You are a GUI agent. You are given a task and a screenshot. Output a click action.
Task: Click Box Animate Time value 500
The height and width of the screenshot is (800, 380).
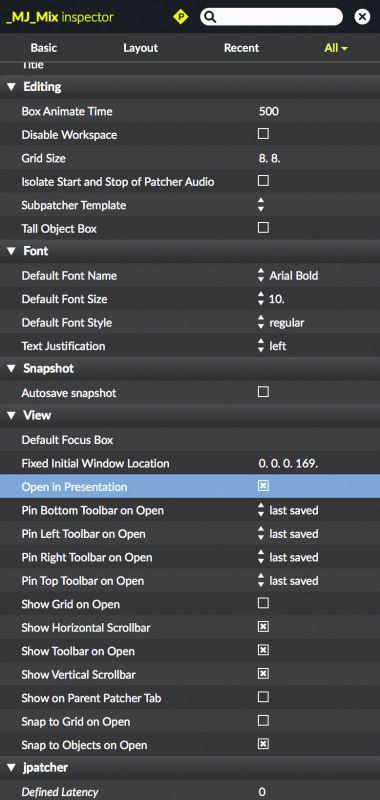coord(269,111)
